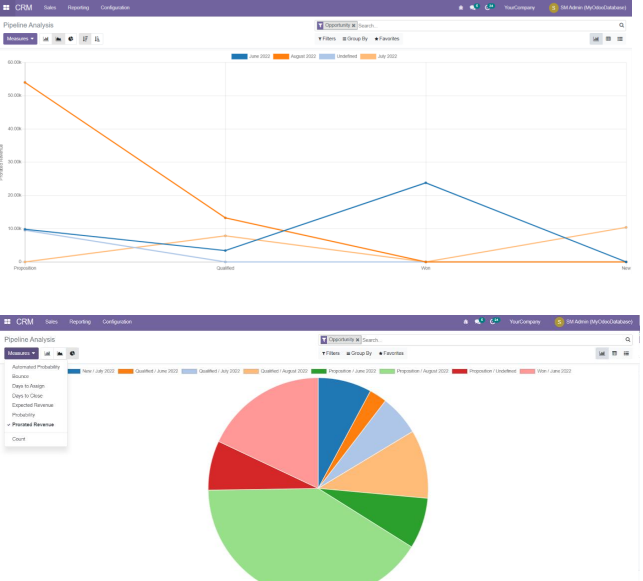Expand Group By options in line chart panel
This screenshot has width=643, height=581.
tap(357, 39)
